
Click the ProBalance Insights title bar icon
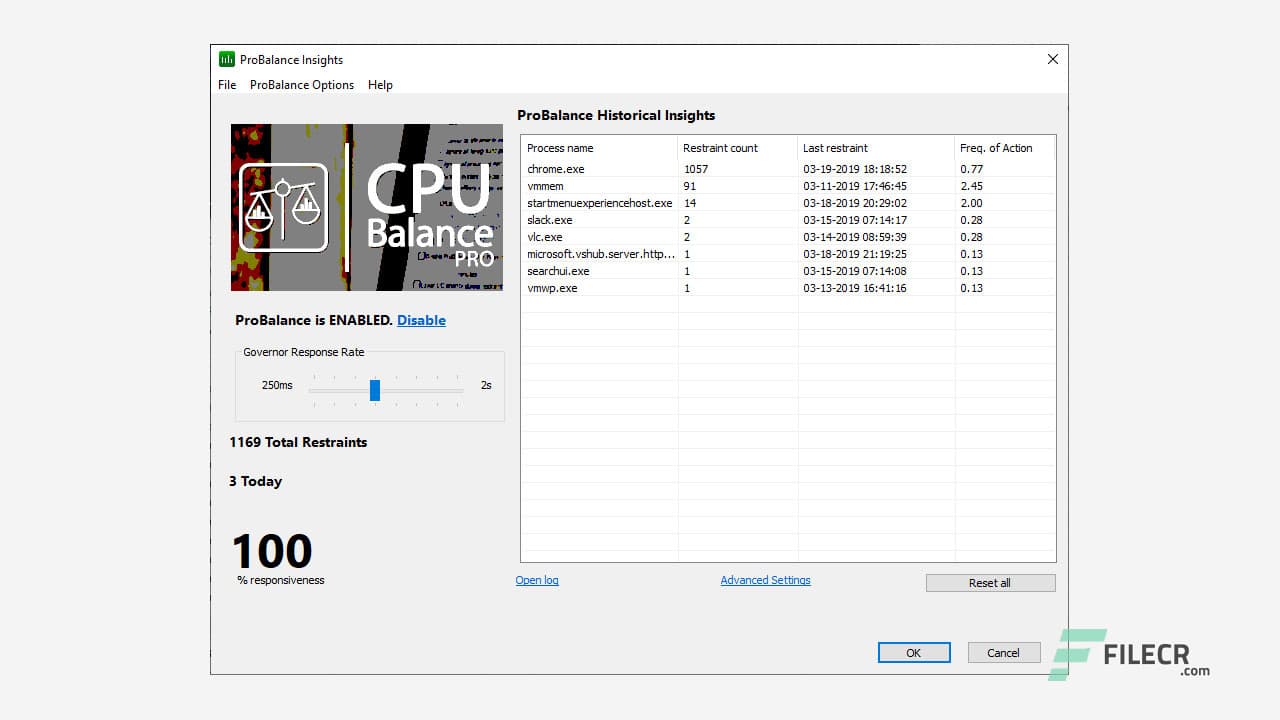point(226,59)
